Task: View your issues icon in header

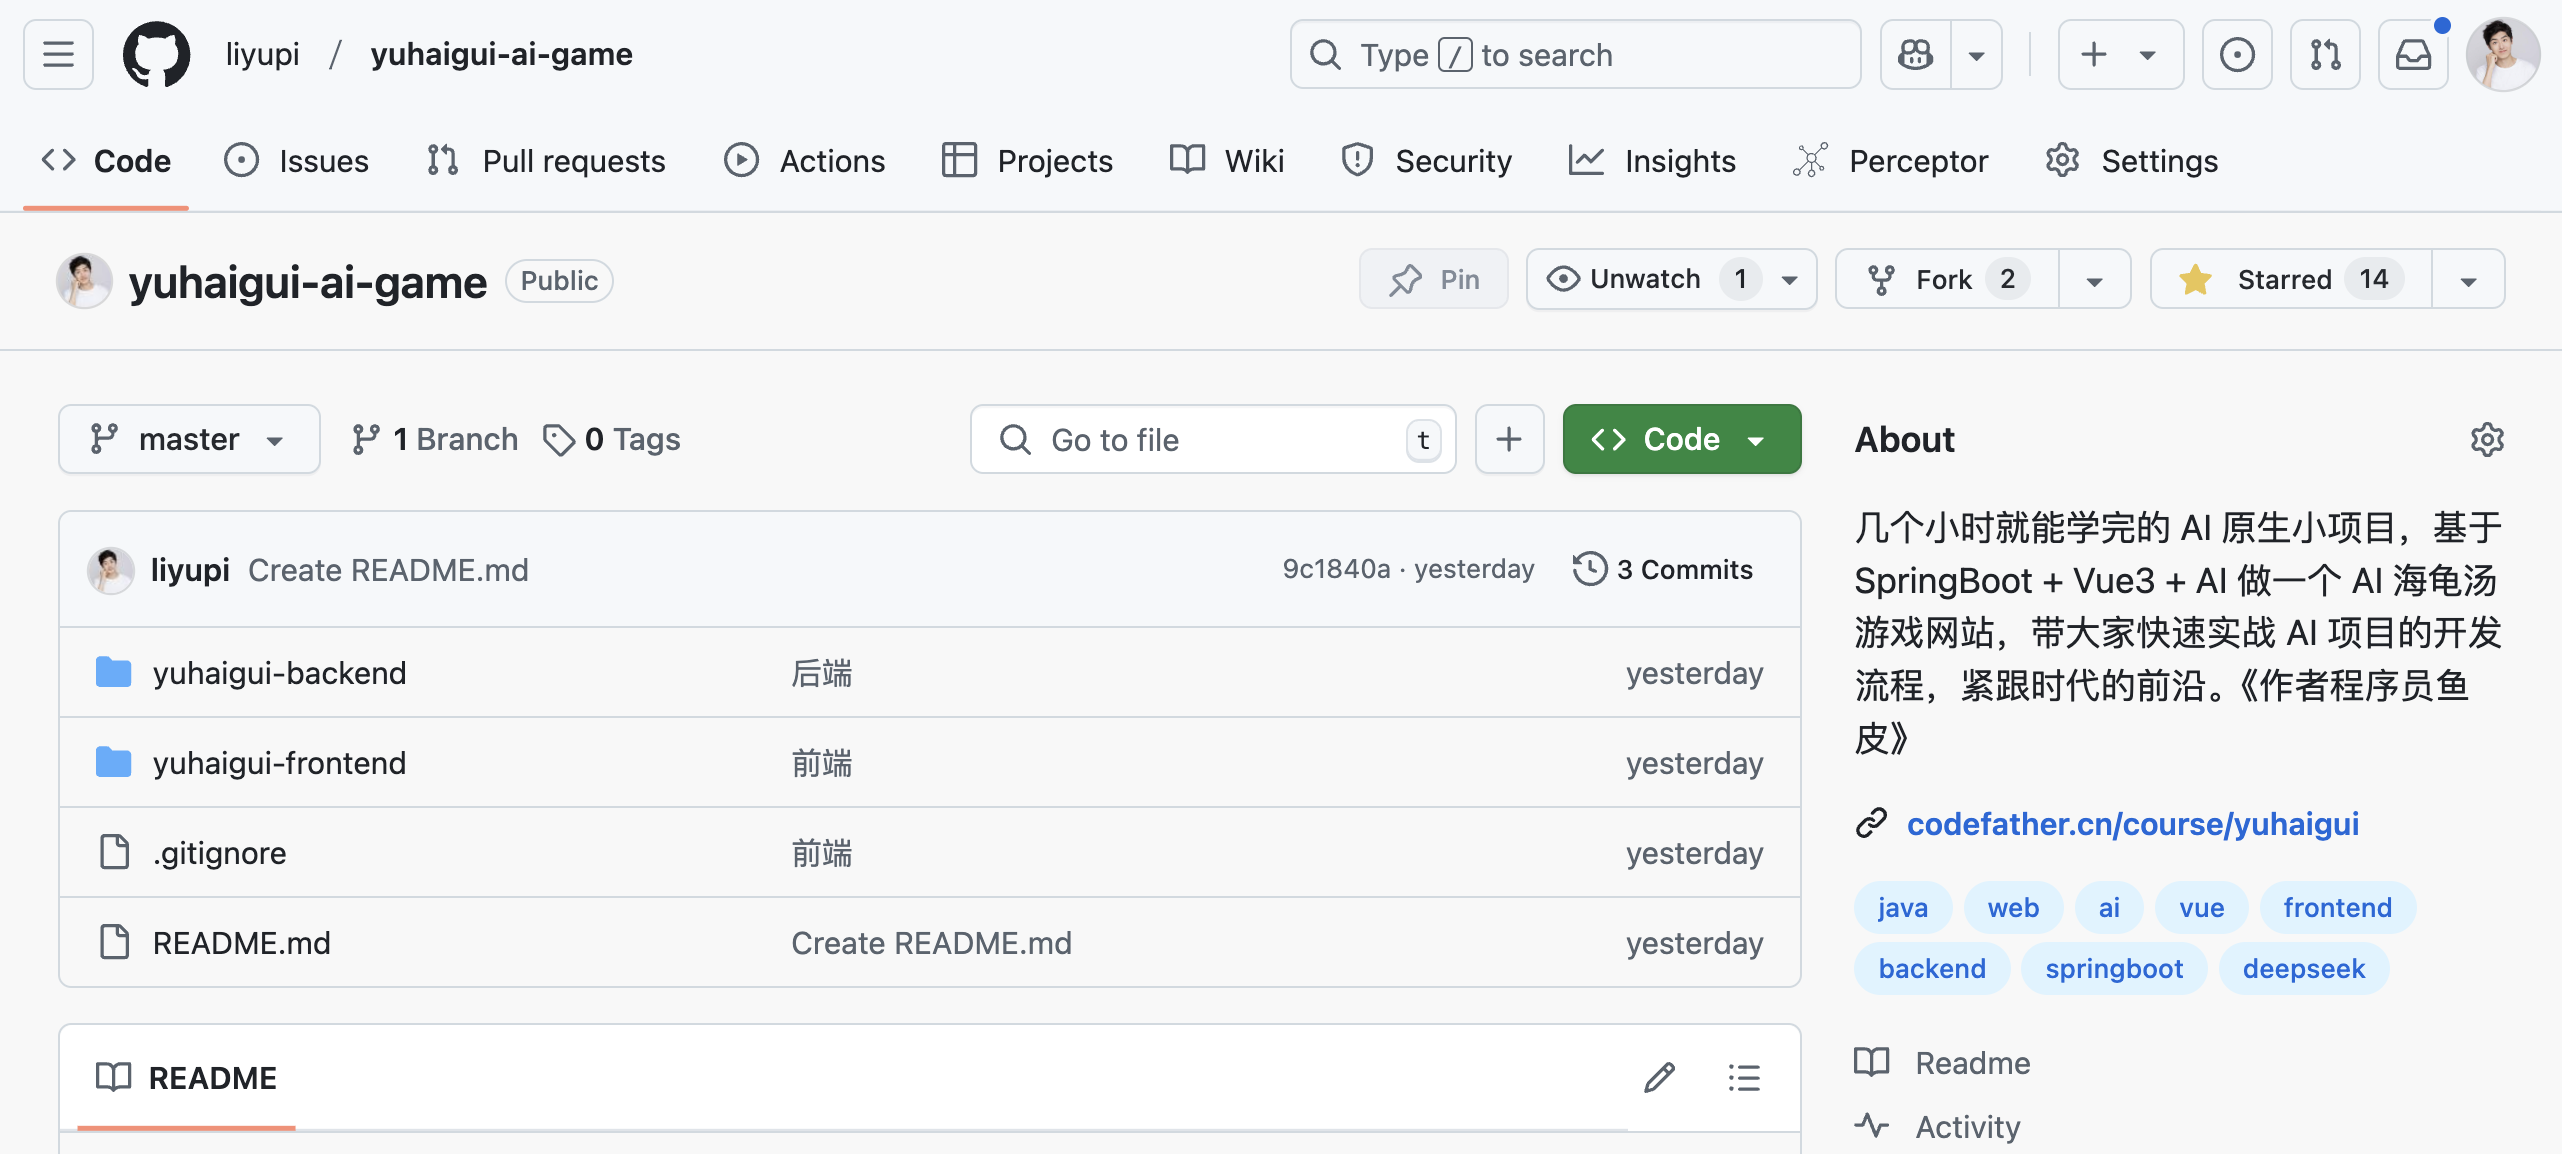Action: click(2237, 55)
